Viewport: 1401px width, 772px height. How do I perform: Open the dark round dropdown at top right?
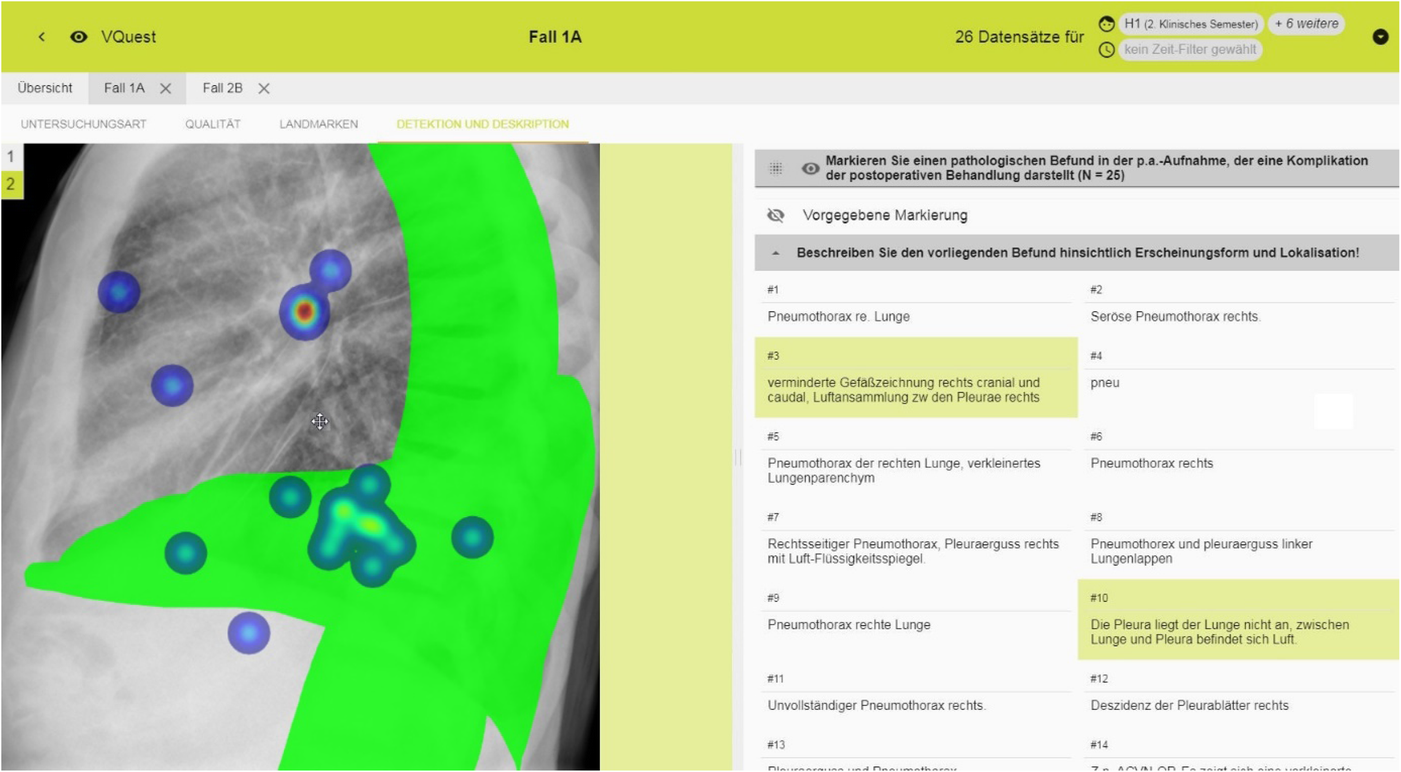tap(1380, 37)
